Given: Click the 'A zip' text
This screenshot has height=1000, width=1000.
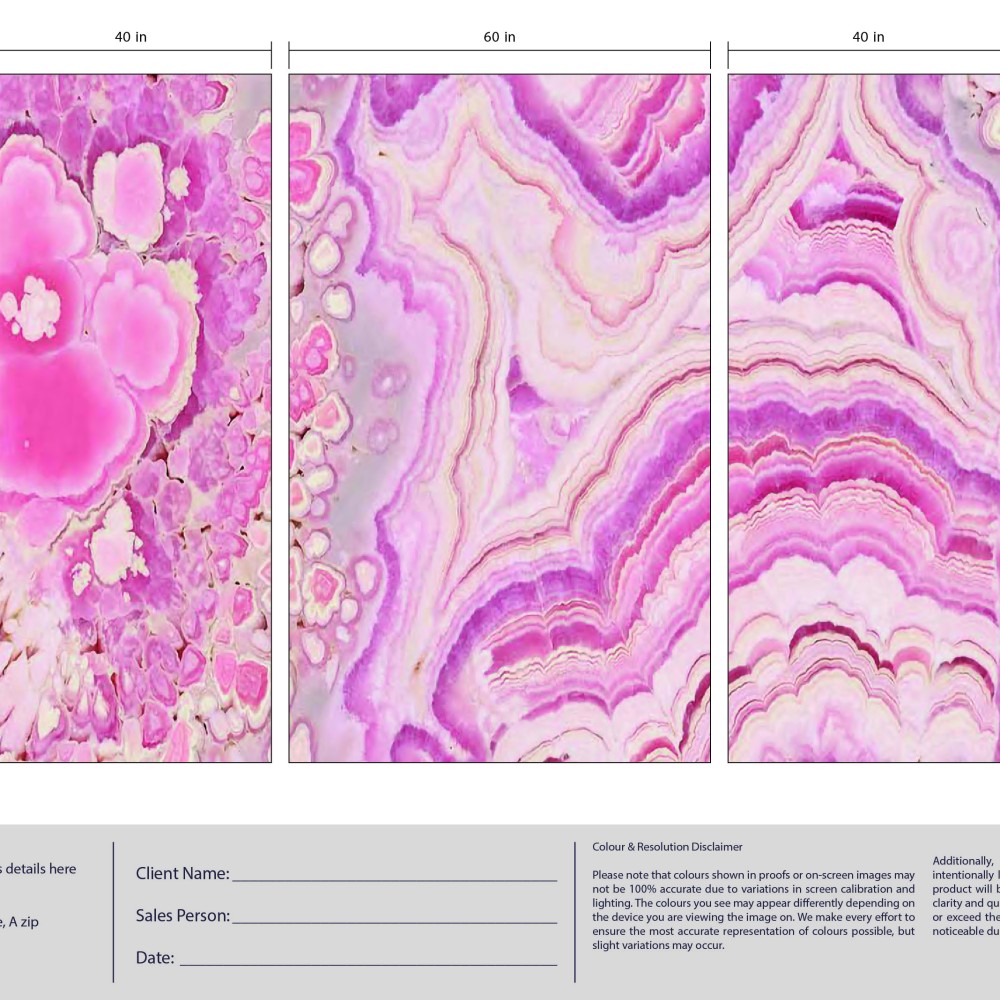Looking at the screenshot, I should pyautogui.click(x=24, y=922).
